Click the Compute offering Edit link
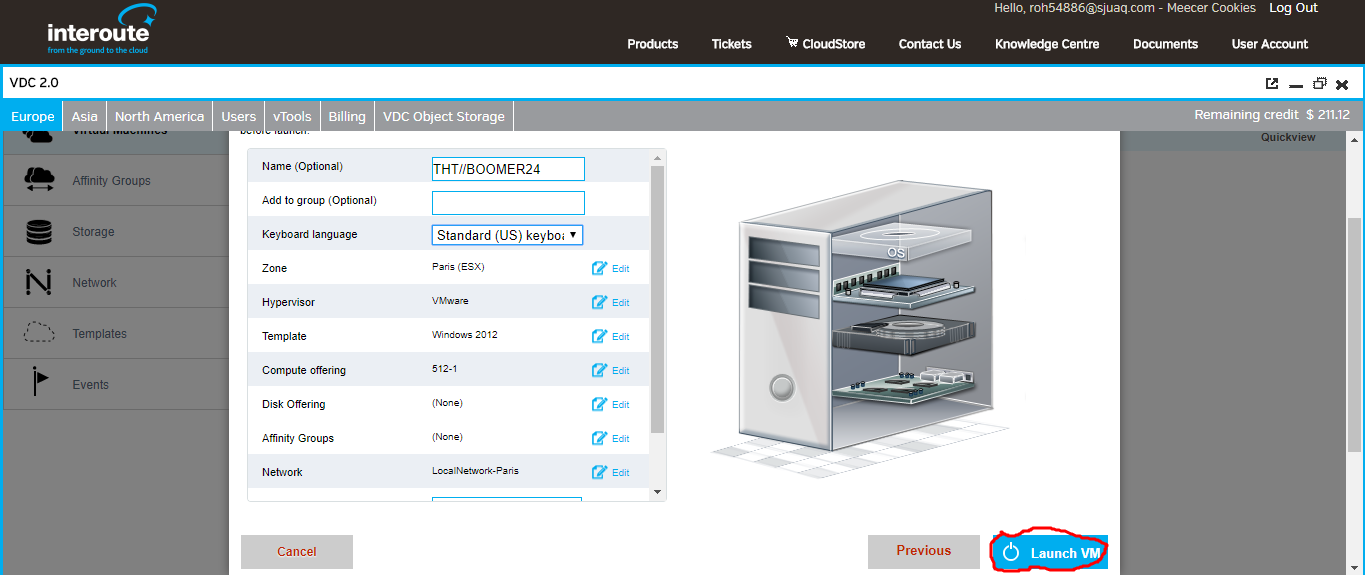The width and height of the screenshot is (1365, 575). [x=621, y=371]
